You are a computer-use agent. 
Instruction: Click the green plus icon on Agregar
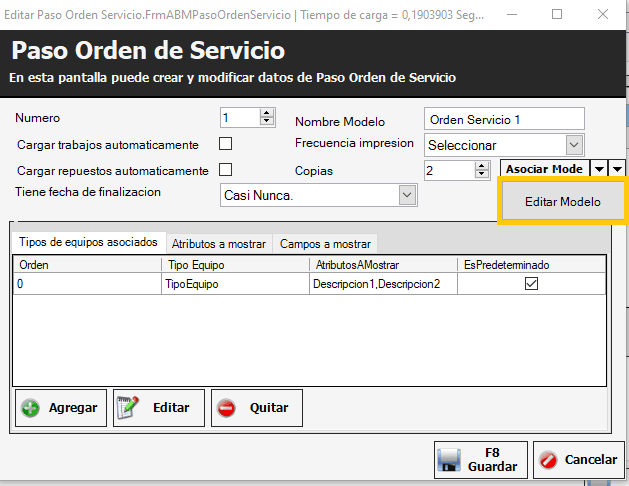point(31,408)
